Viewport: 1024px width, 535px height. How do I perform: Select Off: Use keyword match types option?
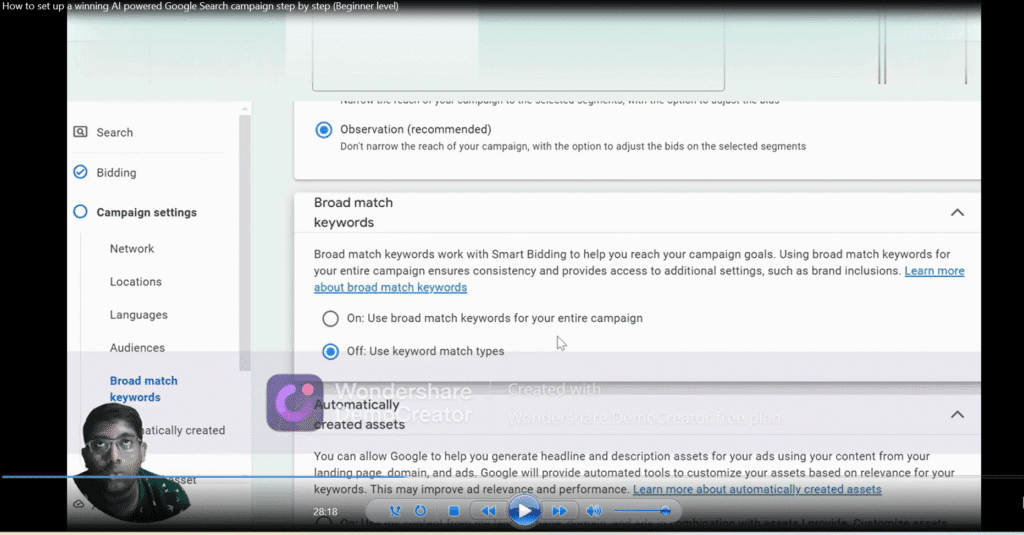coord(330,351)
